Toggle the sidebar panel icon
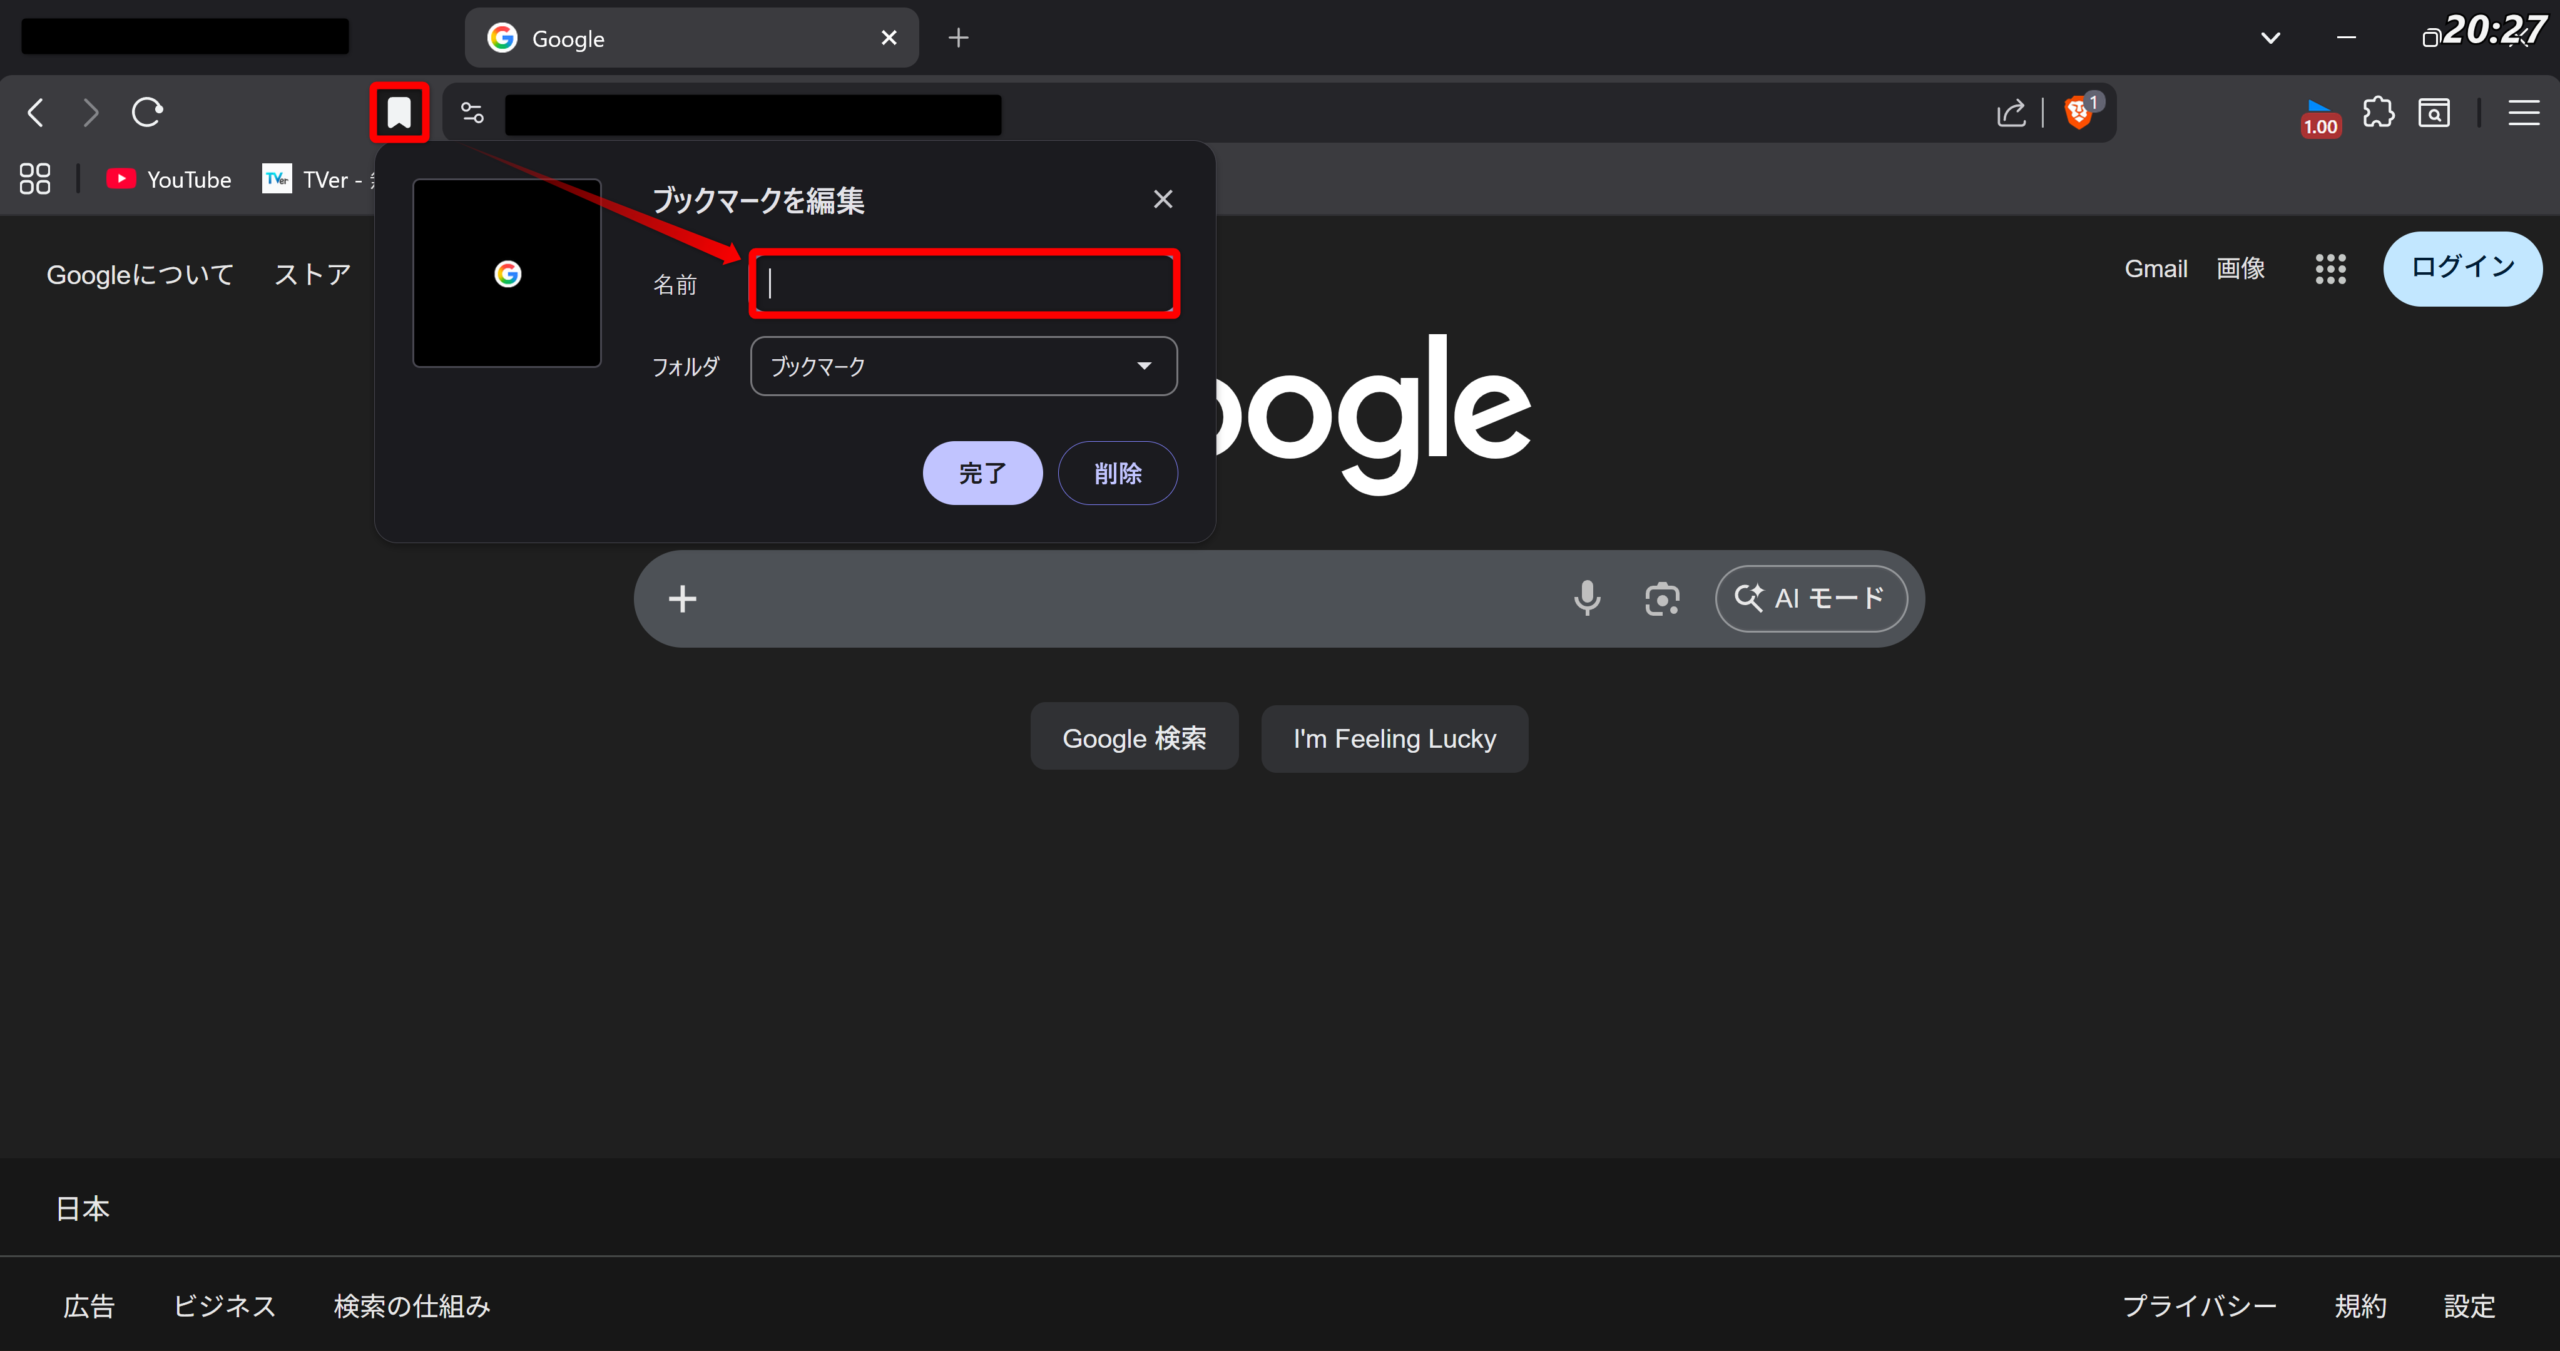The height and width of the screenshot is (1351, 2560). click(x=2434, y=113)
